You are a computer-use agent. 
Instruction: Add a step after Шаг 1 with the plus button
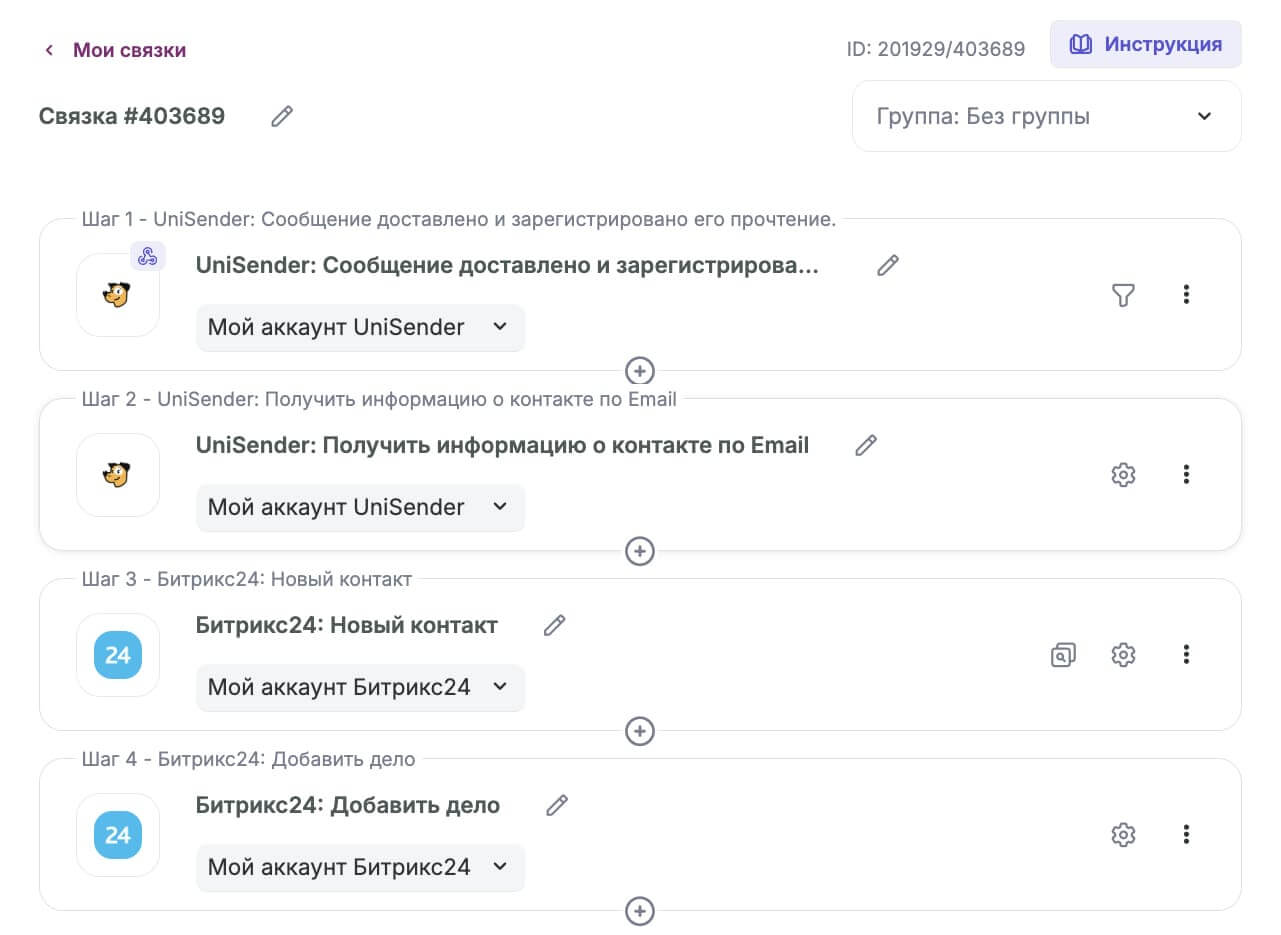(640, 371)
